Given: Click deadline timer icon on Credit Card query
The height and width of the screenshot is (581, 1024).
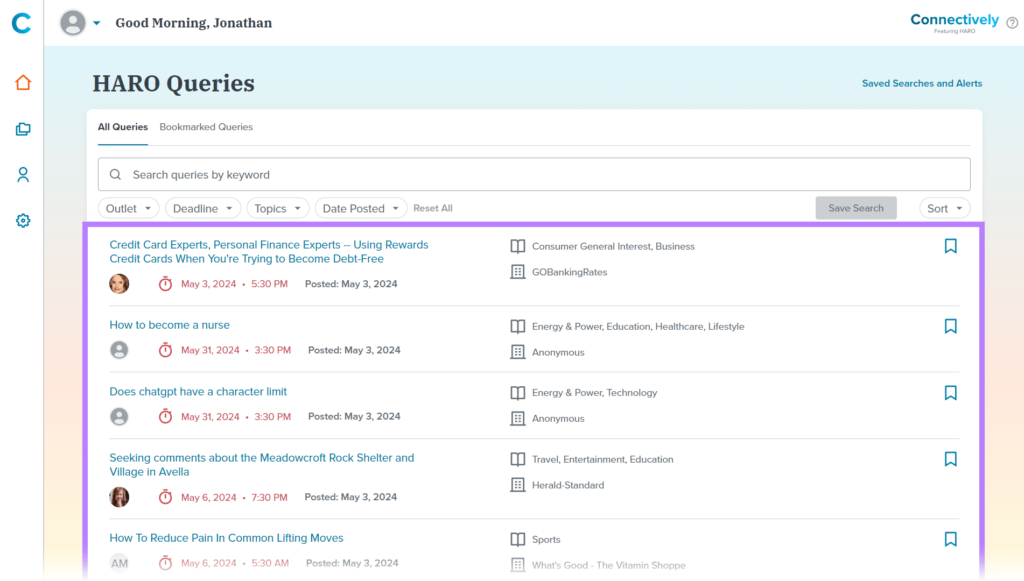Looking at the screenshot, I should click(x=165, y=284).
